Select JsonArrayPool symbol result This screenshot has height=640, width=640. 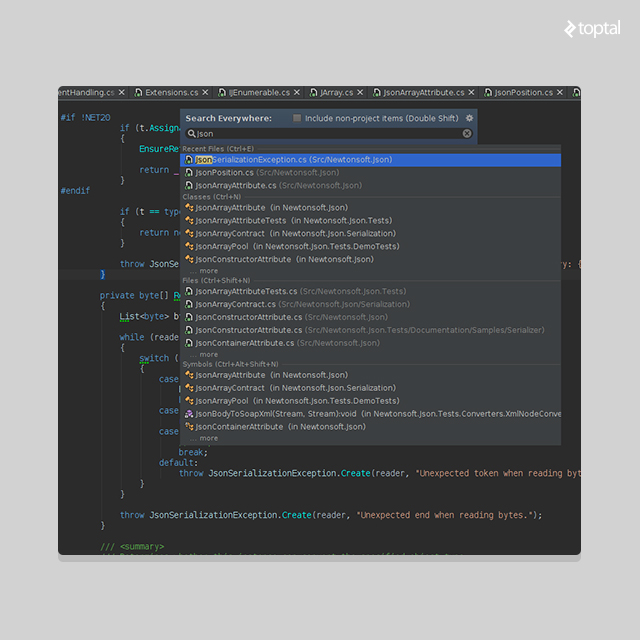click(x=371, y=401)
